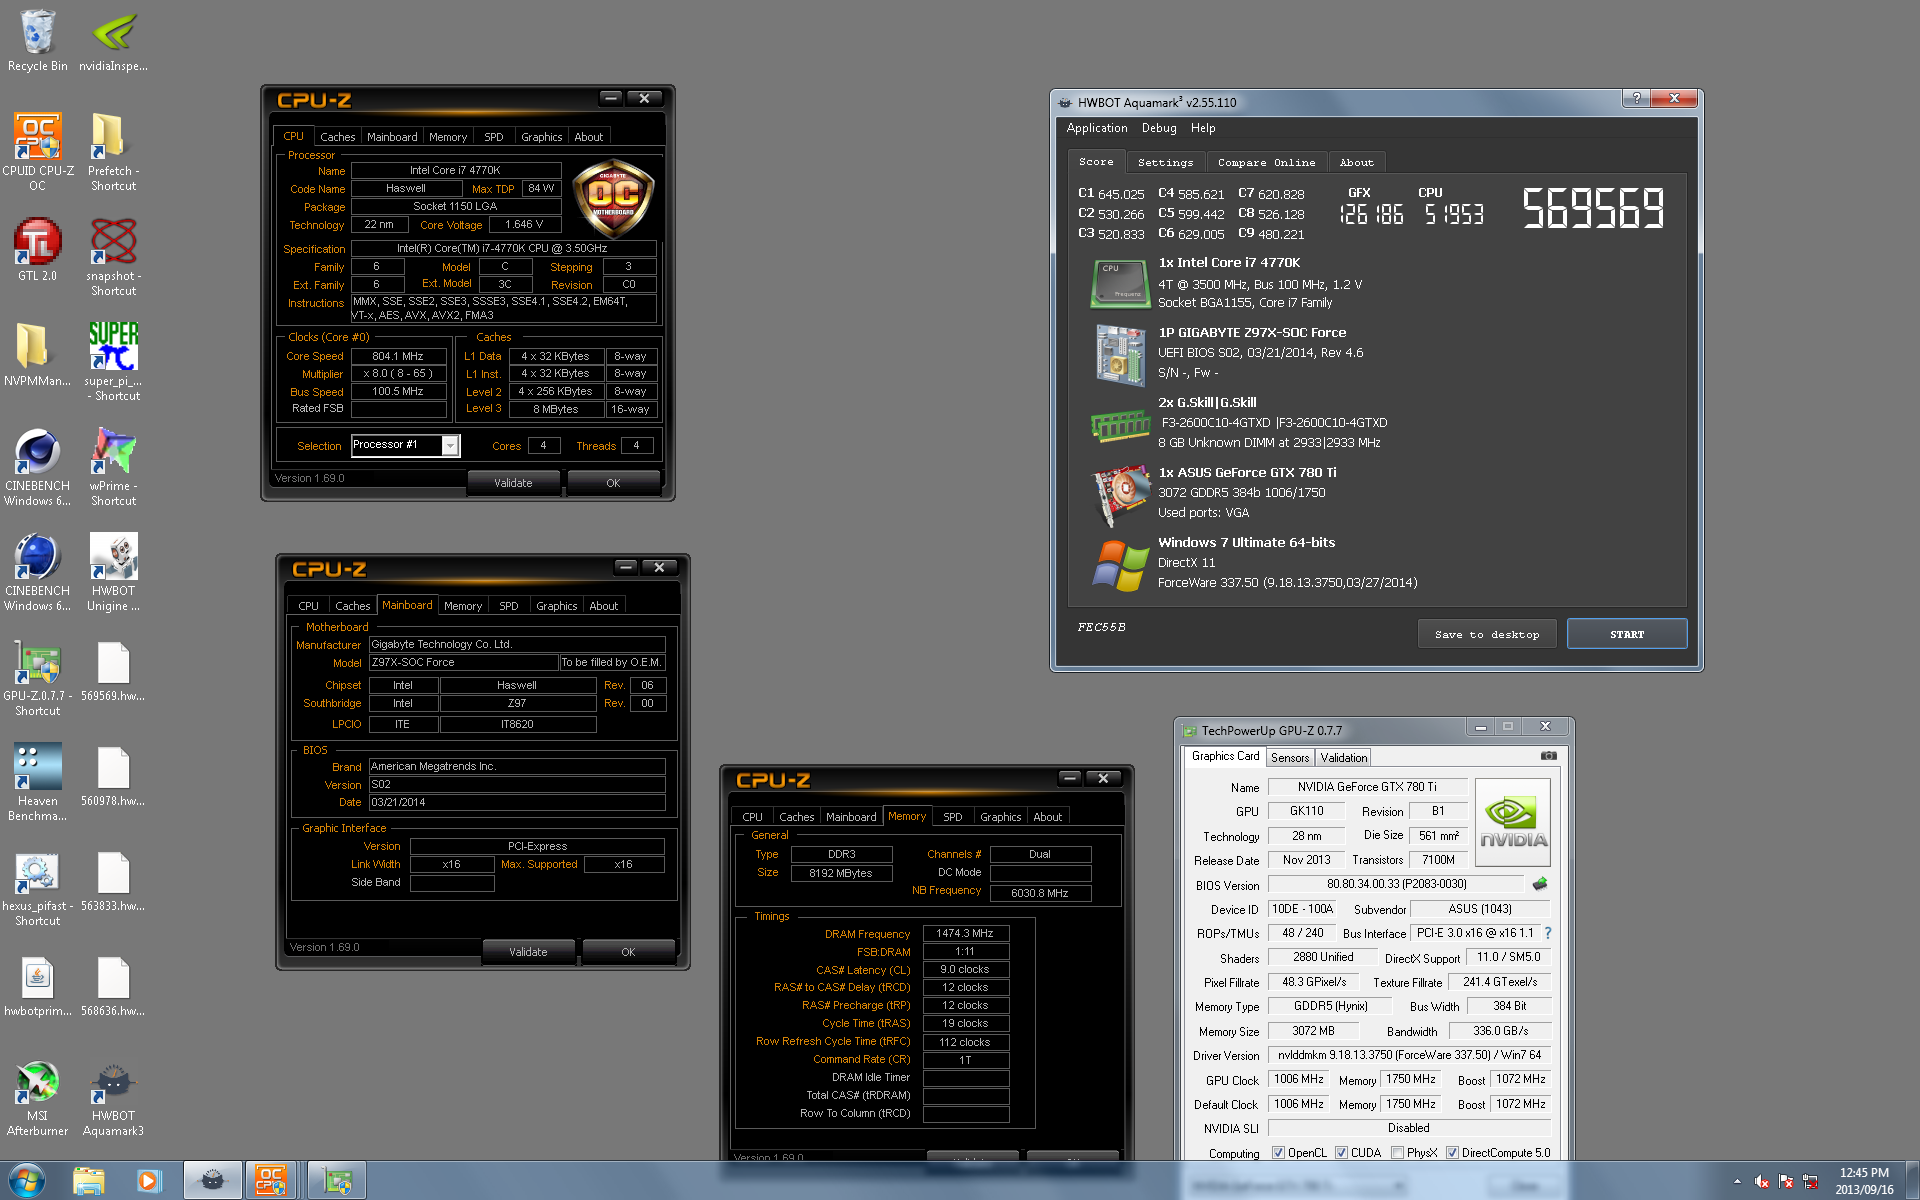This screenshot has width=1920, height=1200.
Task: Open the Recycle Bin desktop icon
Action: point(38,41)
